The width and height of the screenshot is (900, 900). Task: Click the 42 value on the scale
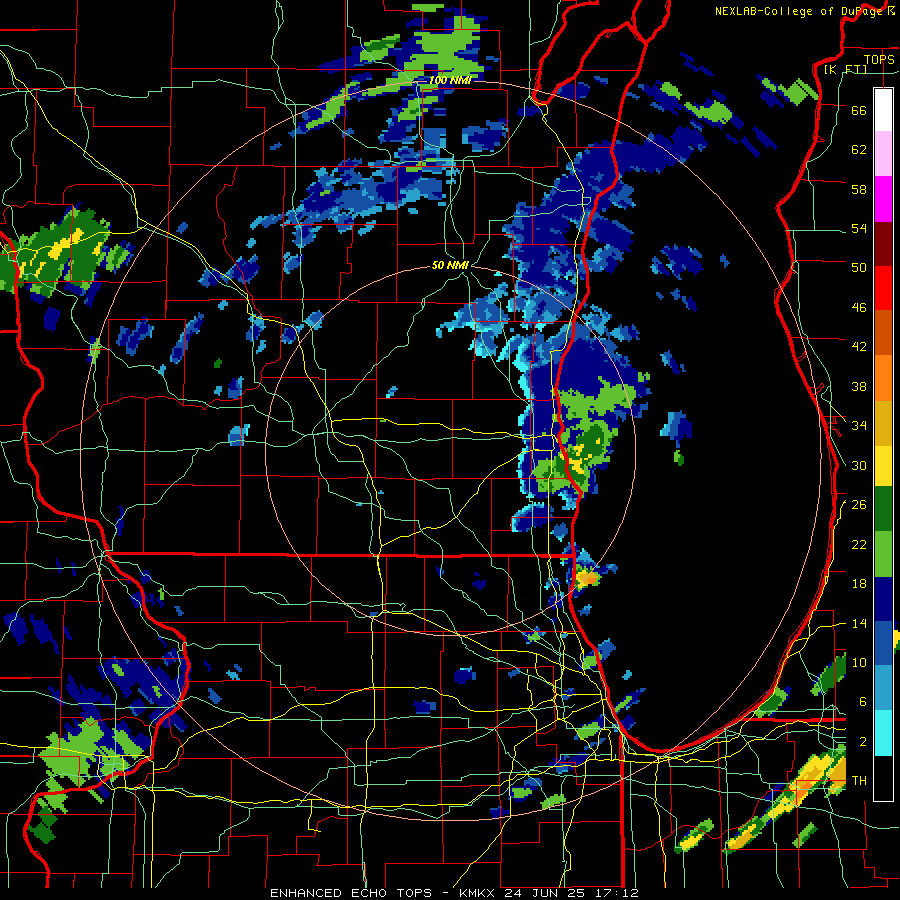(x=859, y=346)
